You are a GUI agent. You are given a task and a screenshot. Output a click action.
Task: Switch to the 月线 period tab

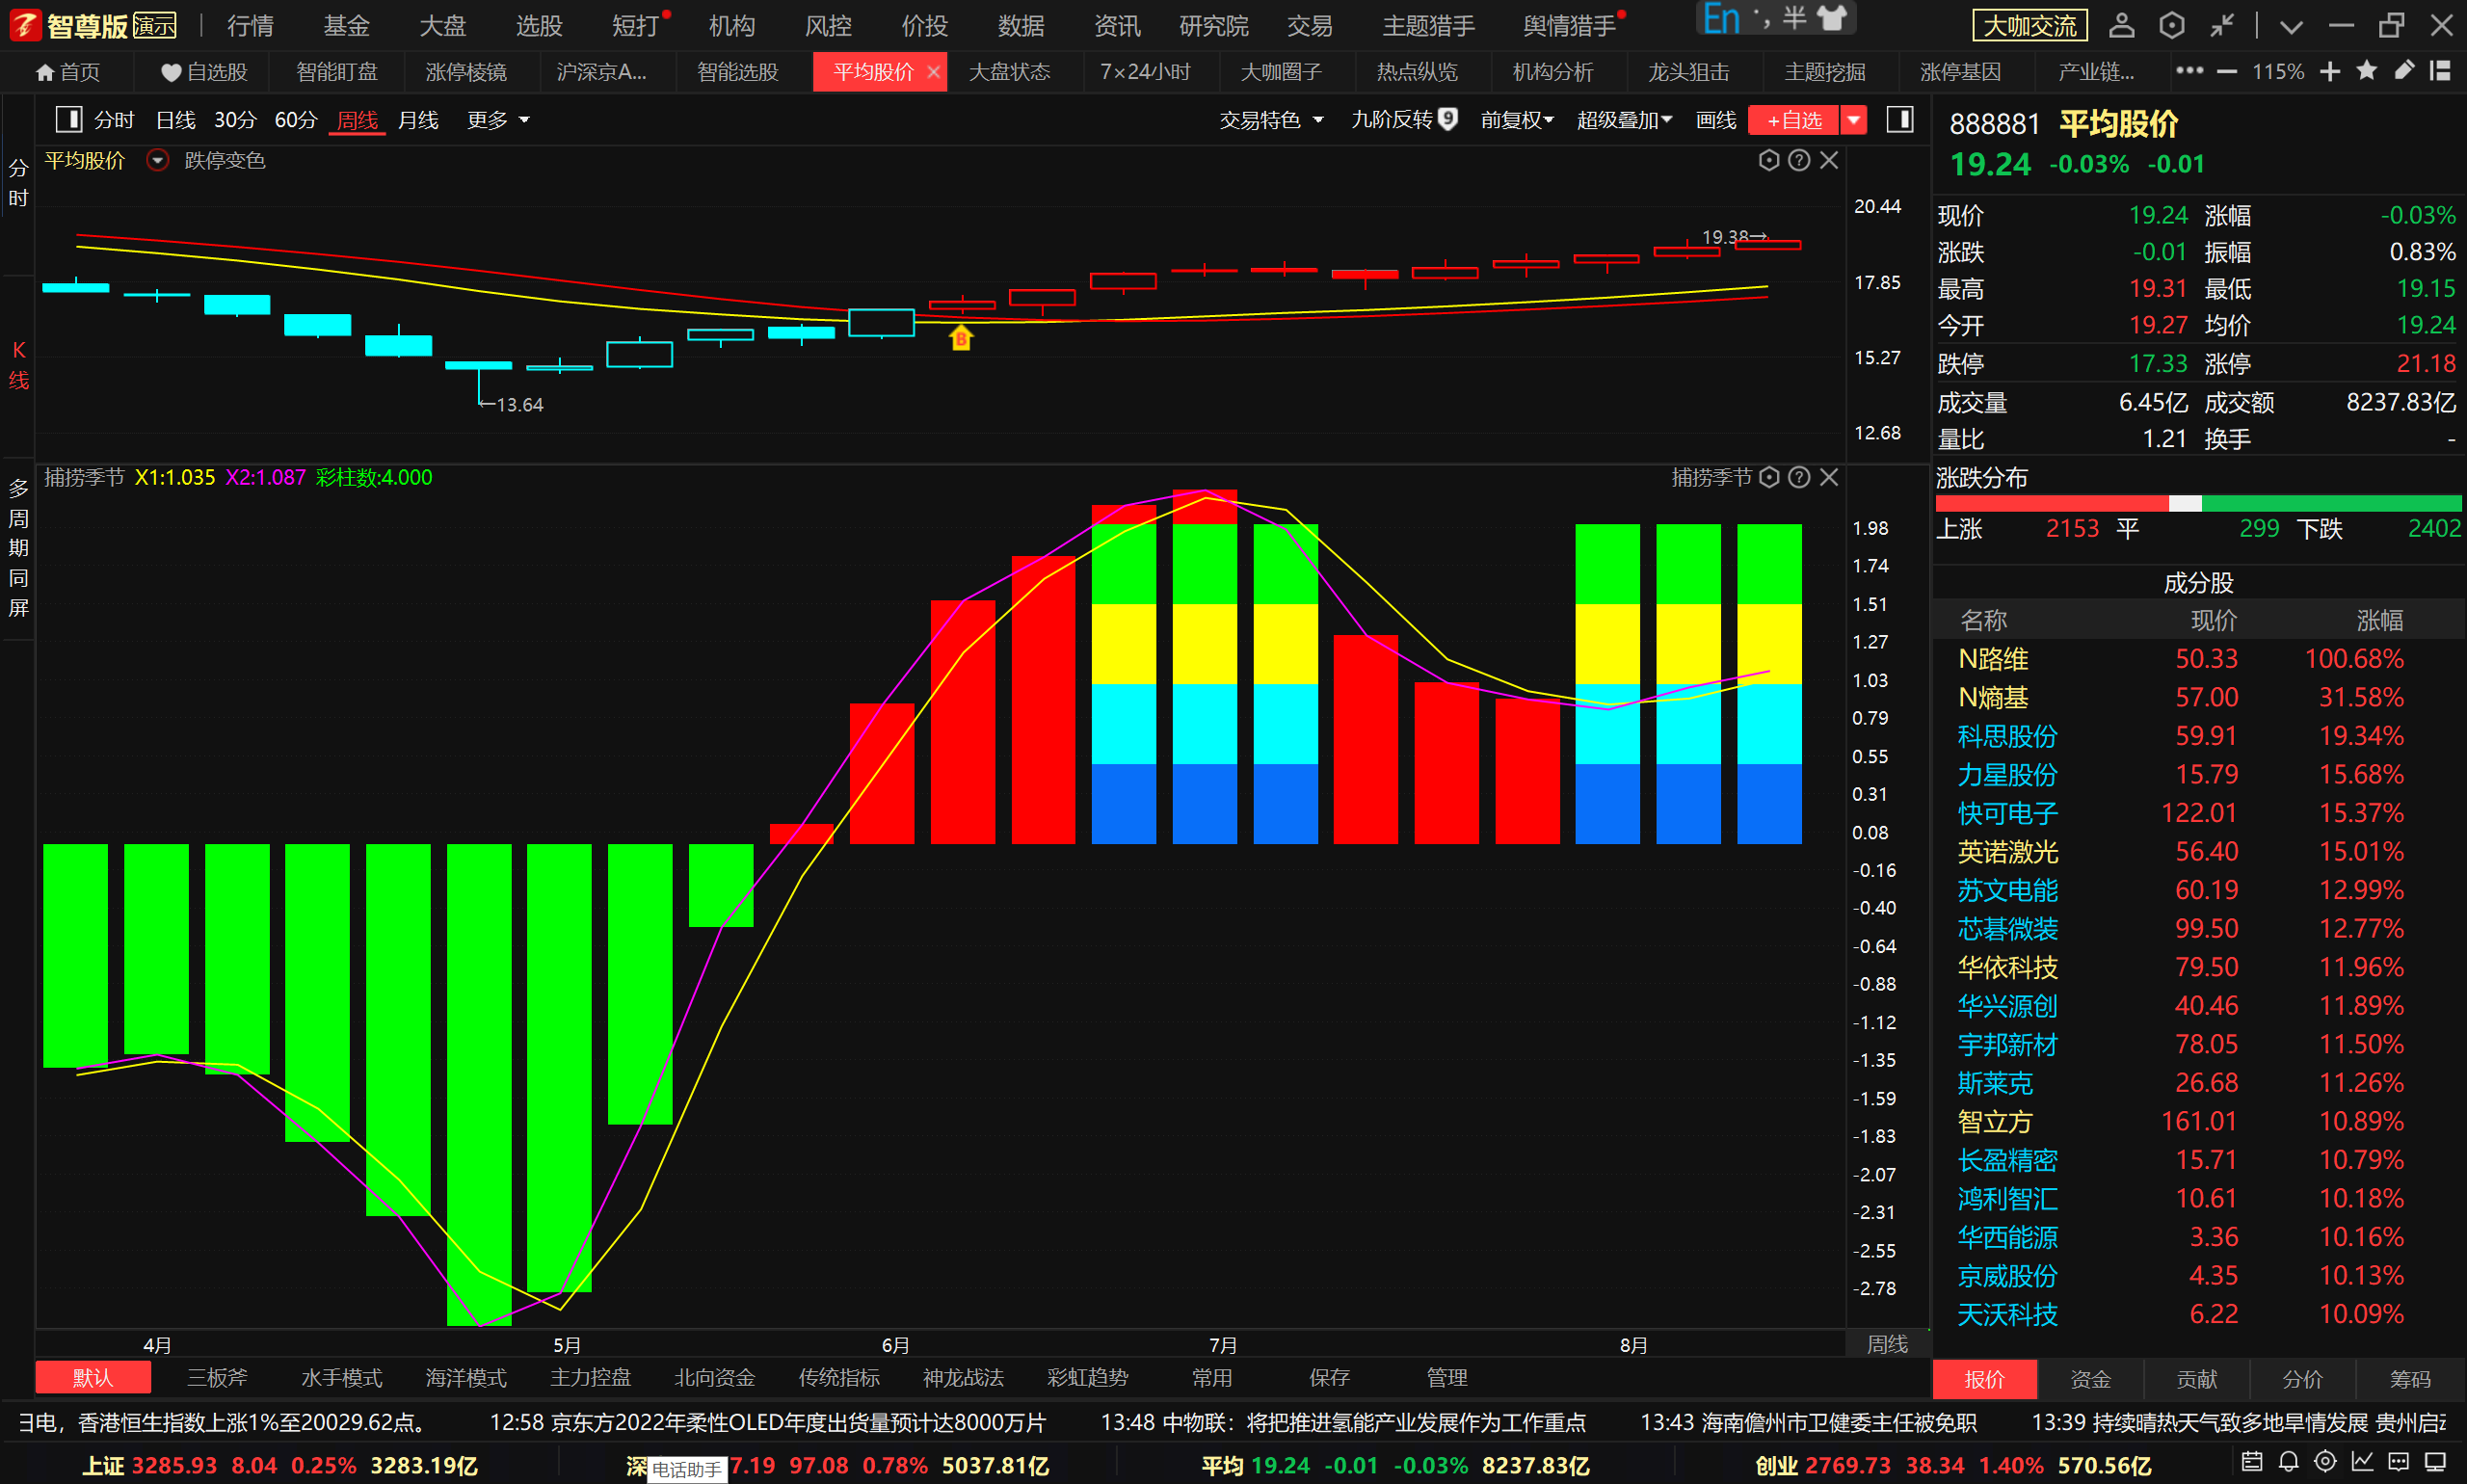click(x=418, y=120)
